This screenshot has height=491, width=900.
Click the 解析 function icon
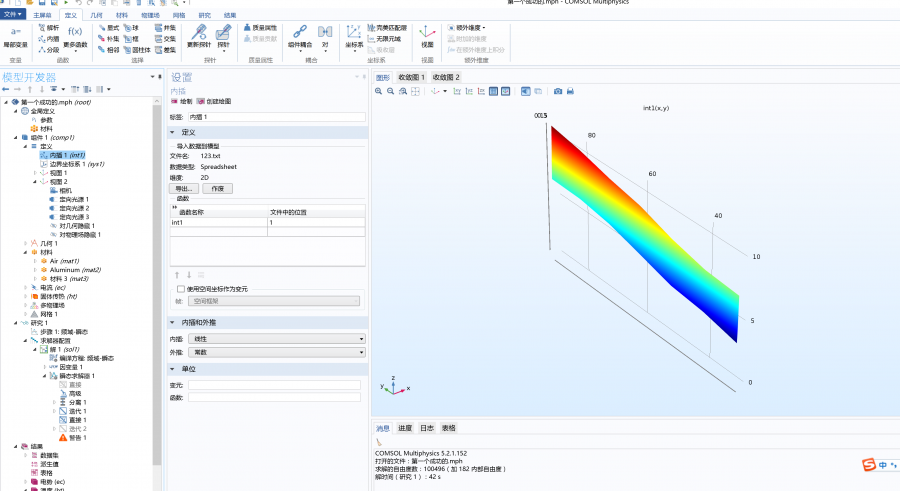coord(49,28)
